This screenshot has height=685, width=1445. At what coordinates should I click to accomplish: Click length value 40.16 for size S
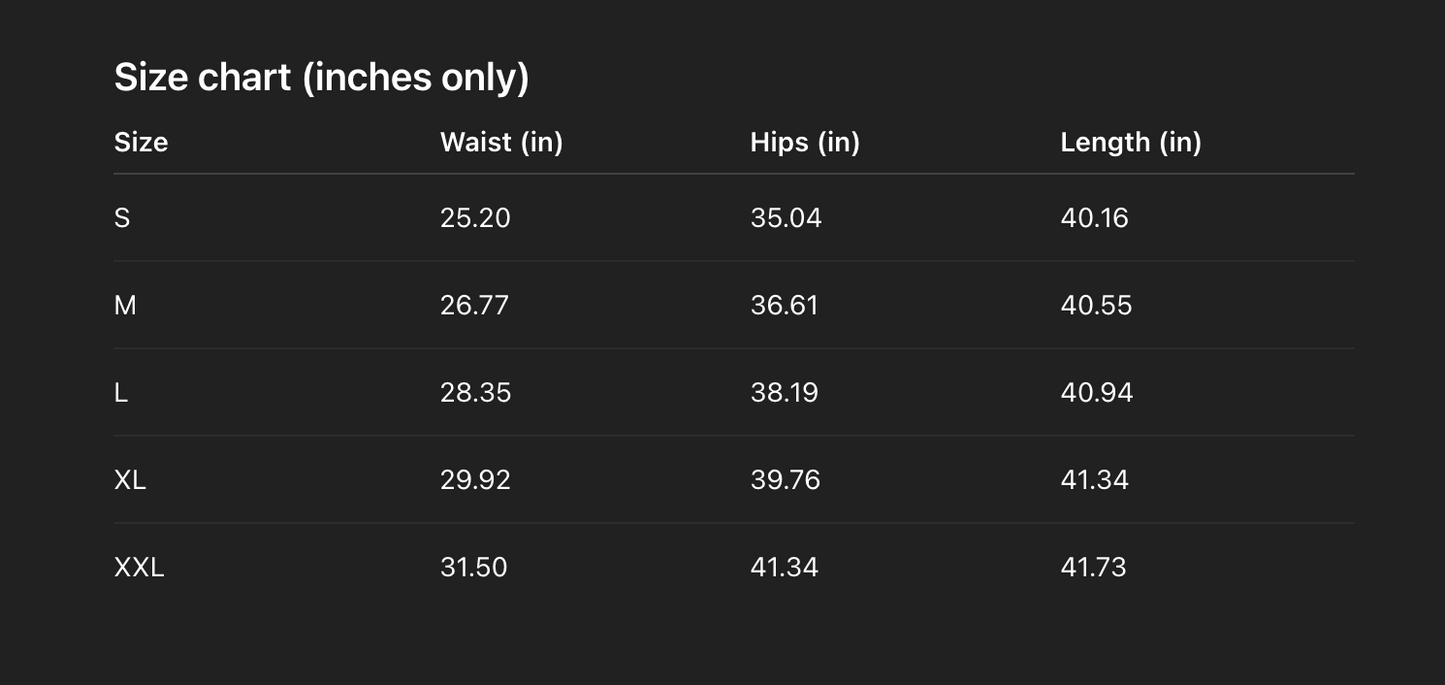(1094, 218)
